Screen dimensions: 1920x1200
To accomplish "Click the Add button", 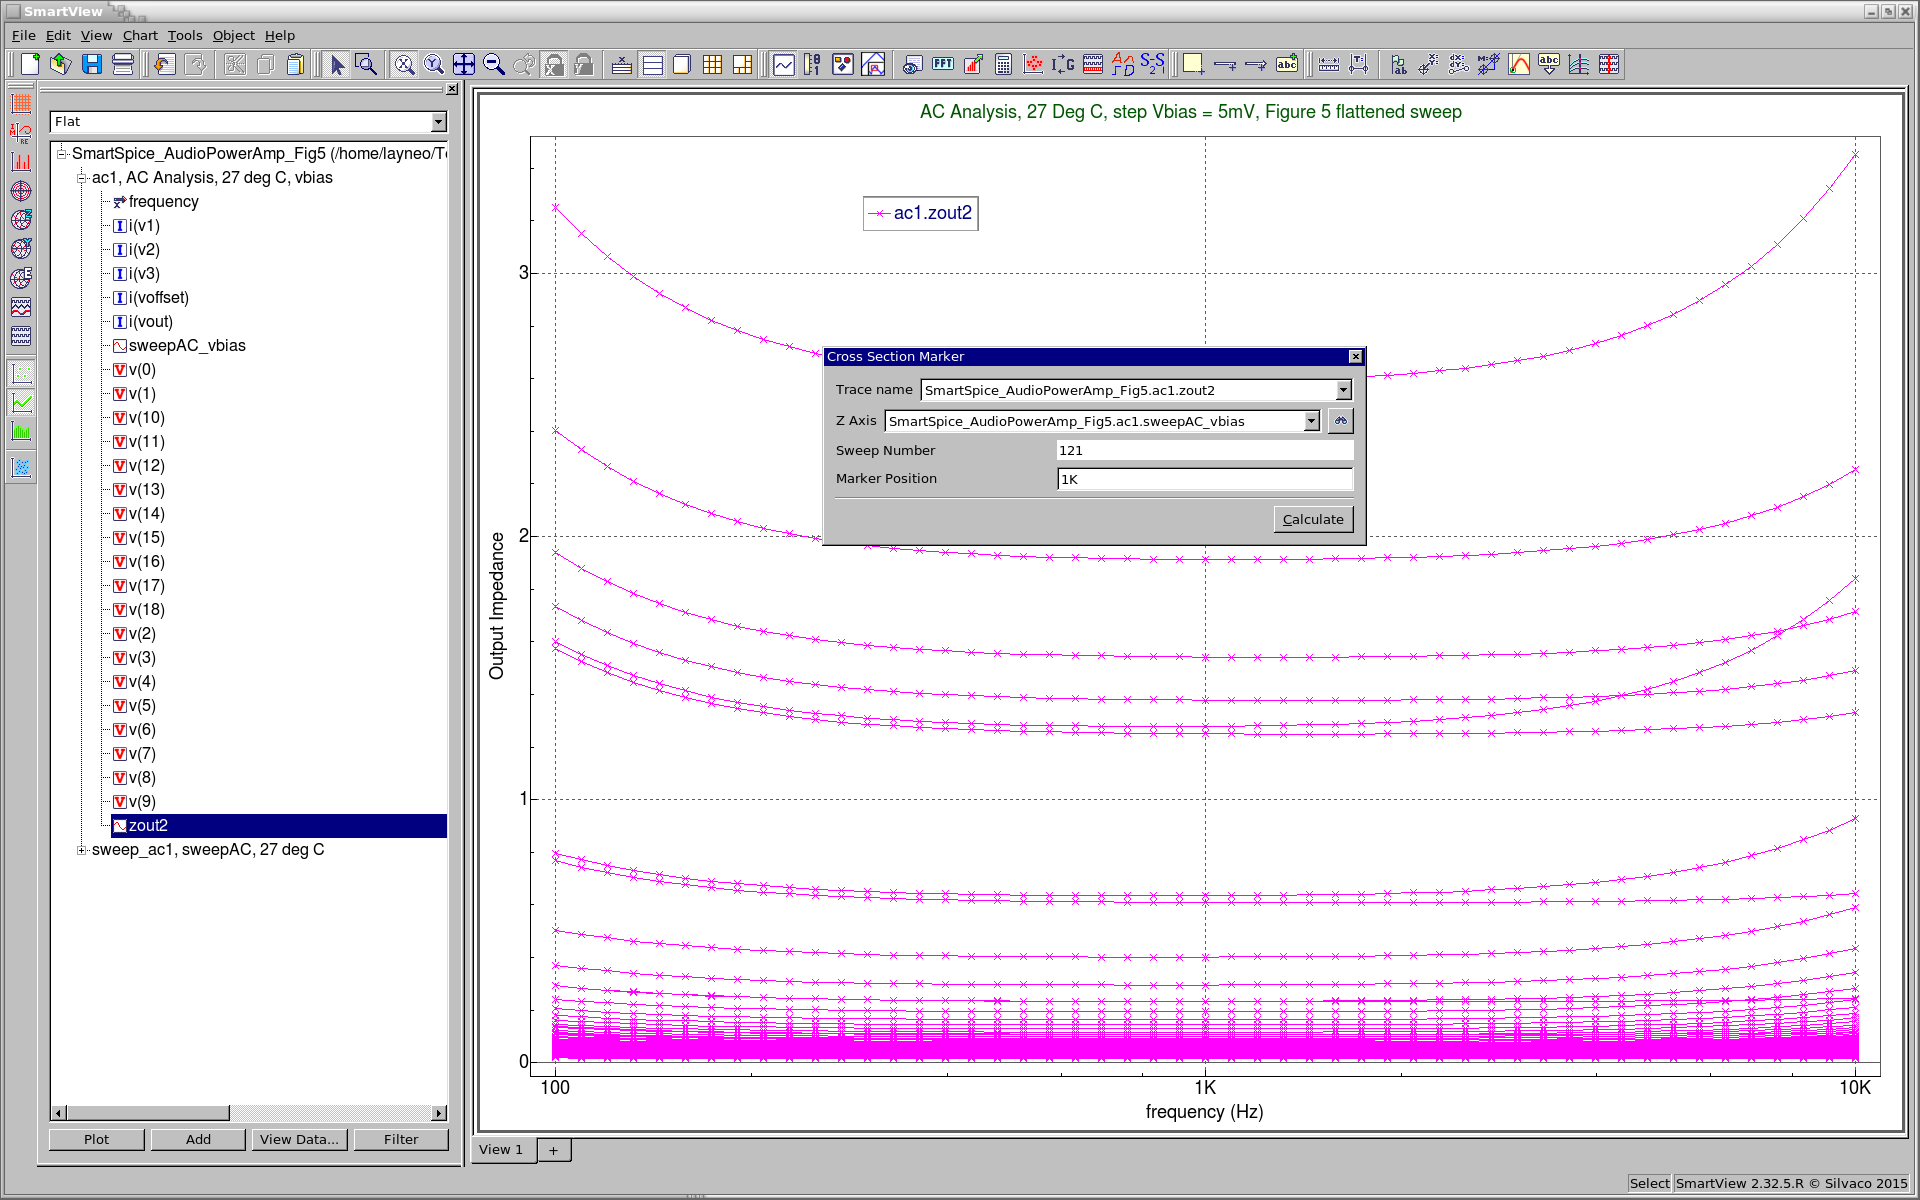I will [198, 1139].
